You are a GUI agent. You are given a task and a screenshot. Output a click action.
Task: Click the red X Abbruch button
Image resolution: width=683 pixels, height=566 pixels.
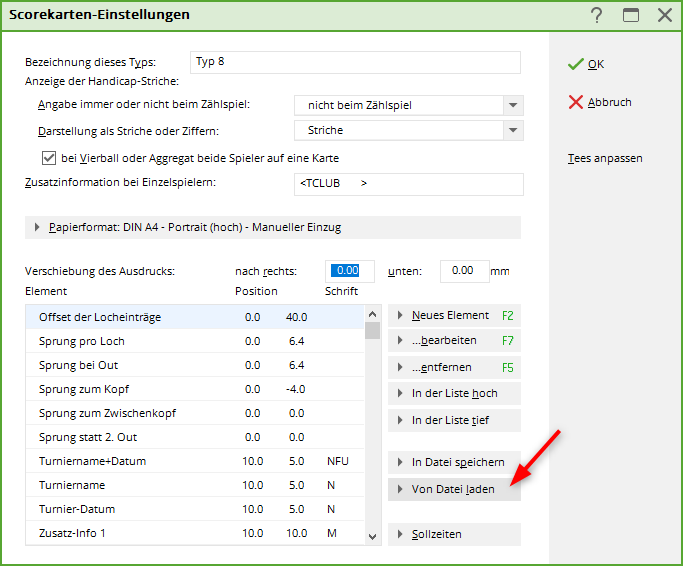click(599, 102)
